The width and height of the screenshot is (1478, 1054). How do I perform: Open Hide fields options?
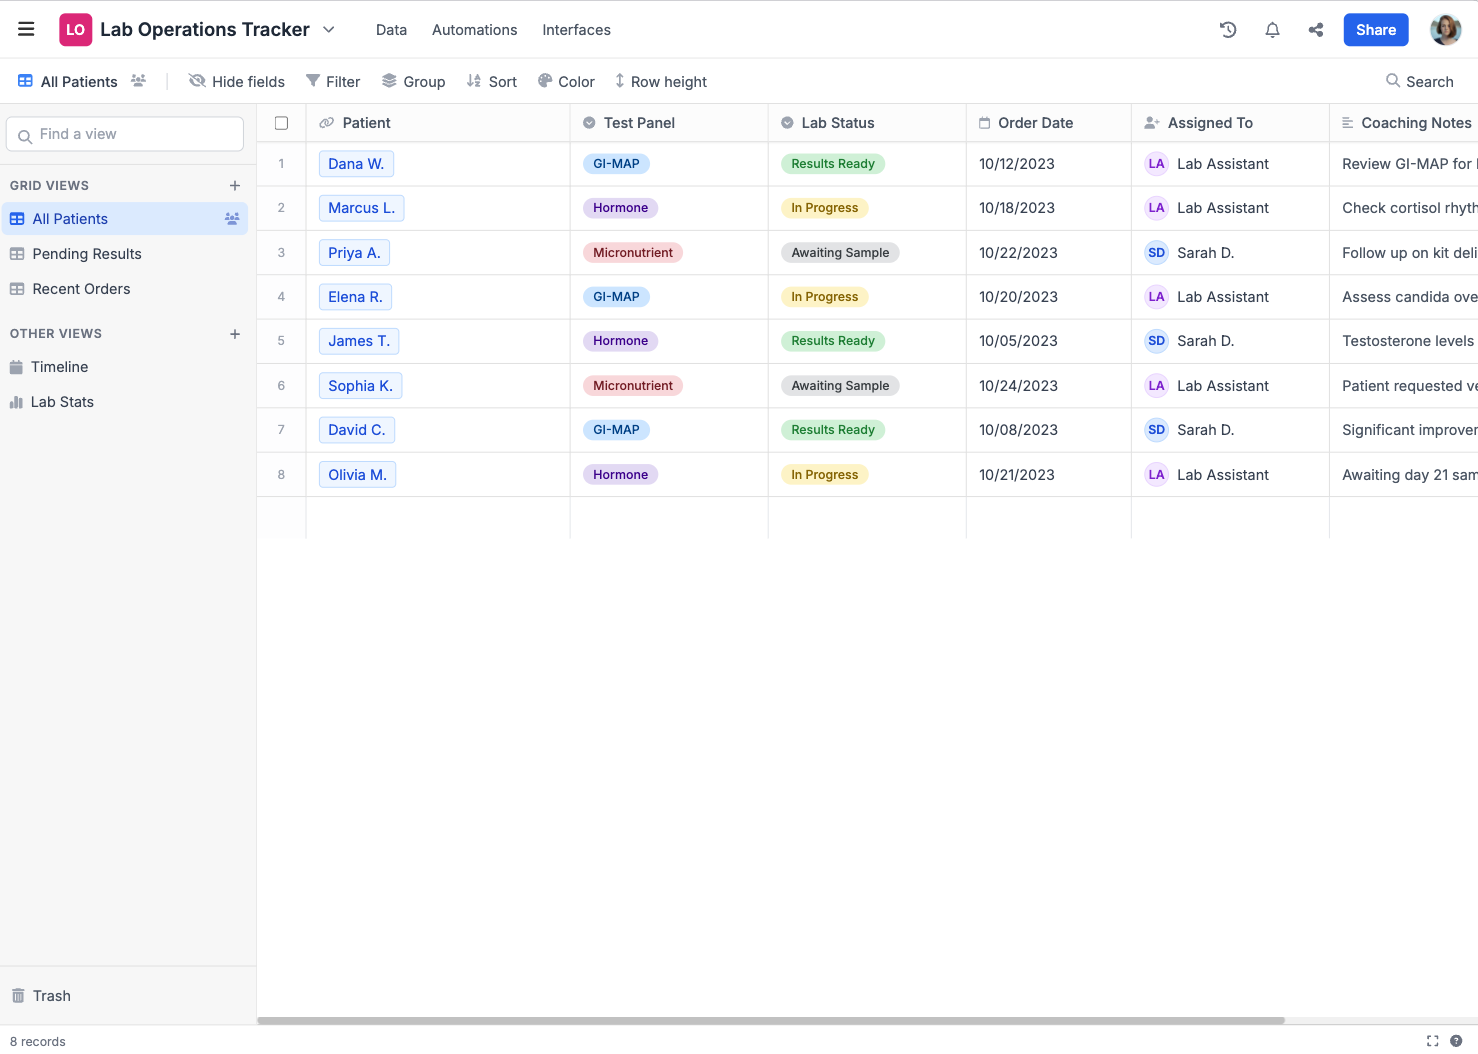(237, 81)
